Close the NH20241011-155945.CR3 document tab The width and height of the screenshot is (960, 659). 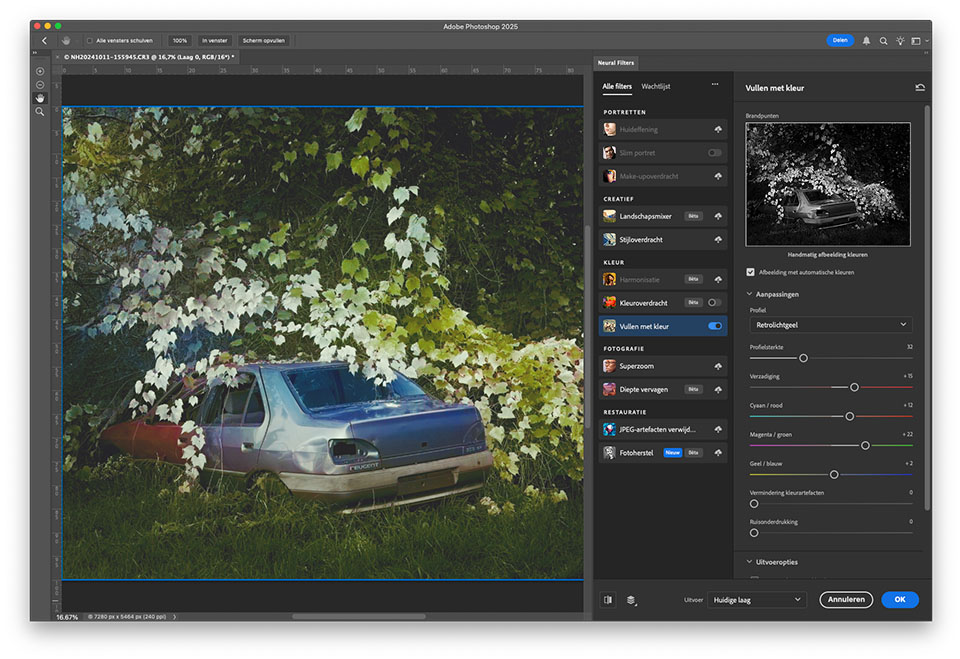click(x=58, y=57)
